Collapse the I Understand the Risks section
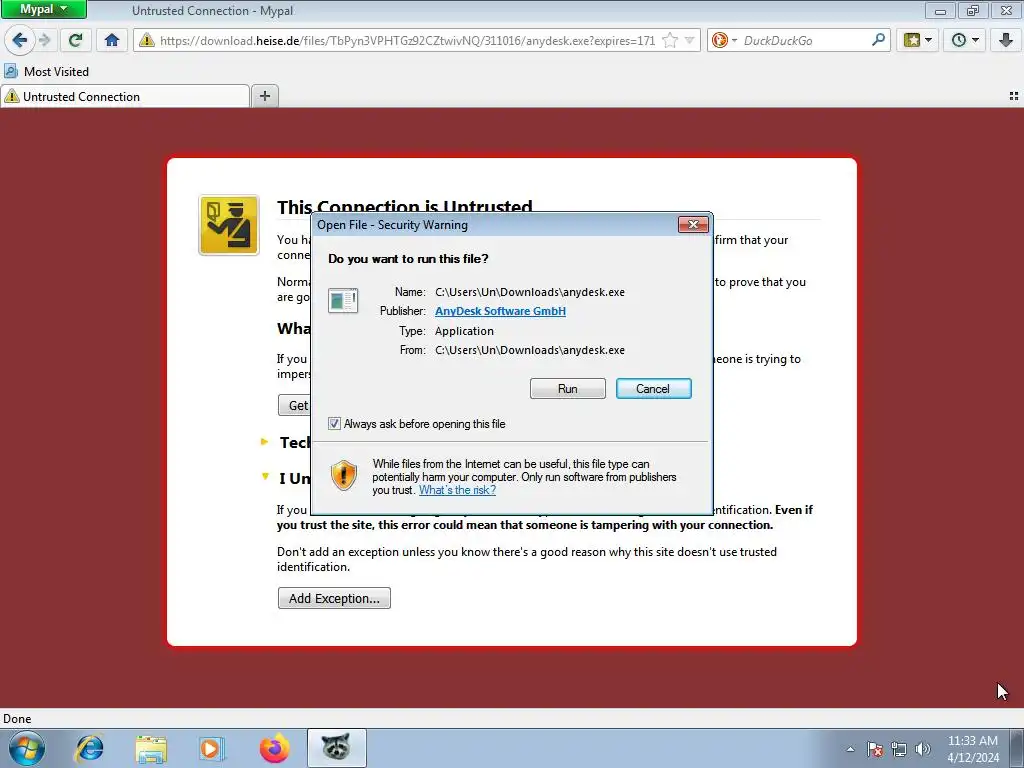1024x768 pixels. pos(265,477)
